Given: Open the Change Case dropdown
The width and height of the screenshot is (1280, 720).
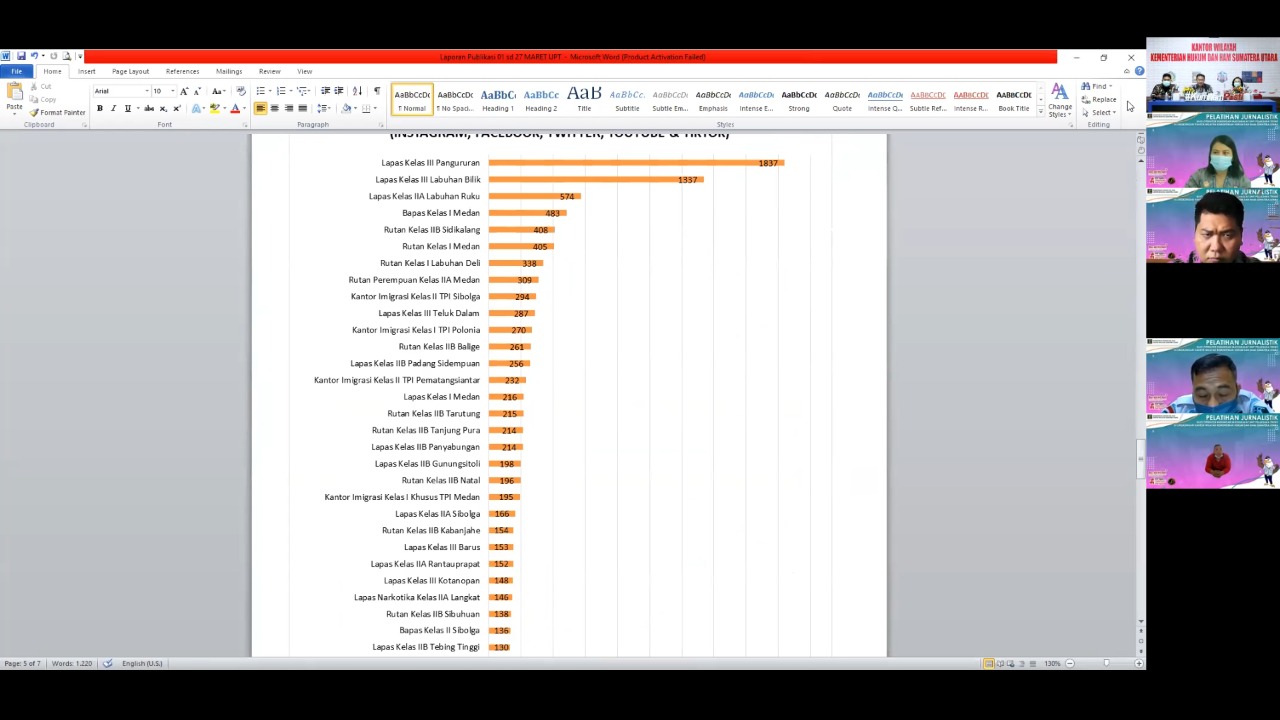Looking at the screenshot, I should [218, 91].
